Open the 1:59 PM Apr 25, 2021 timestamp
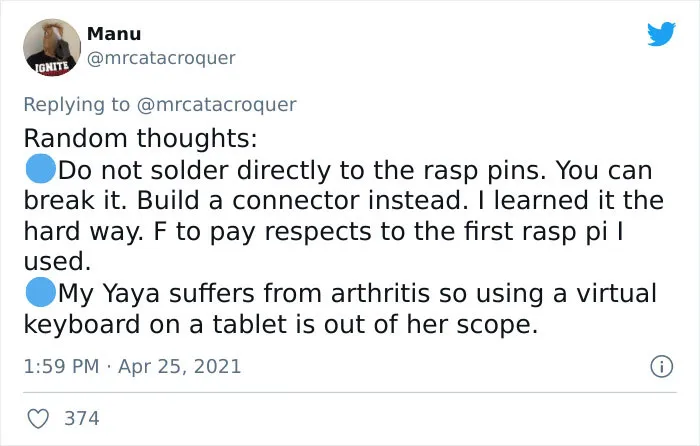Screen dimensions: 700x446 tap(132, 367)
